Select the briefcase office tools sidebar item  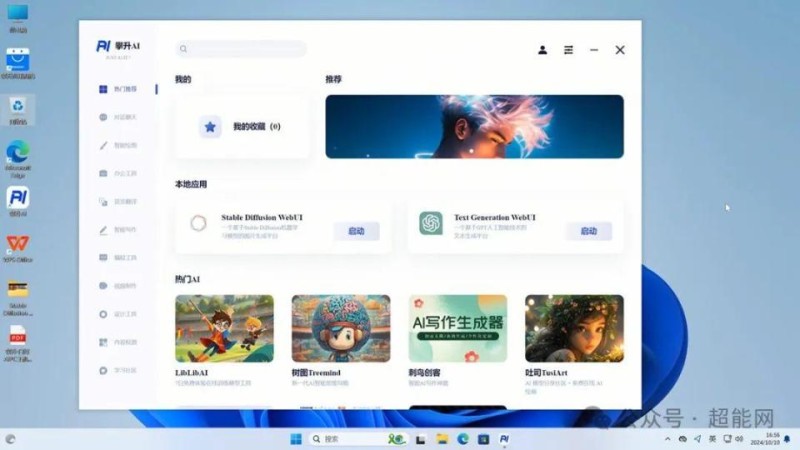pos(118,173)
